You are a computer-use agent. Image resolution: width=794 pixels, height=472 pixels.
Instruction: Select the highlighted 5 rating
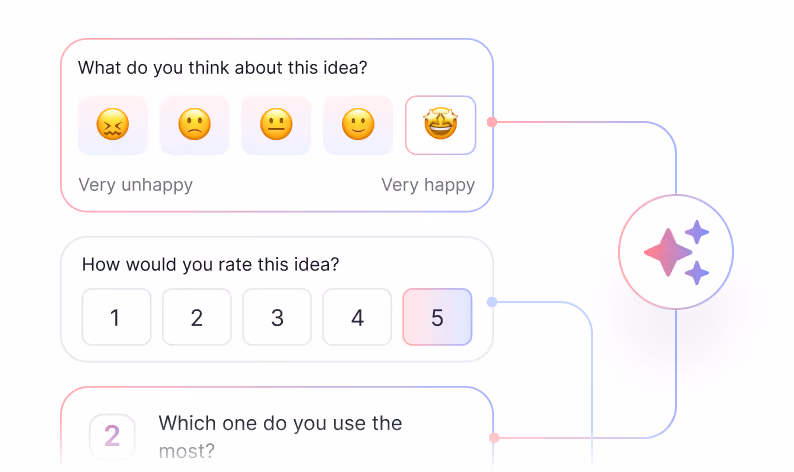(x=438, y=317)
